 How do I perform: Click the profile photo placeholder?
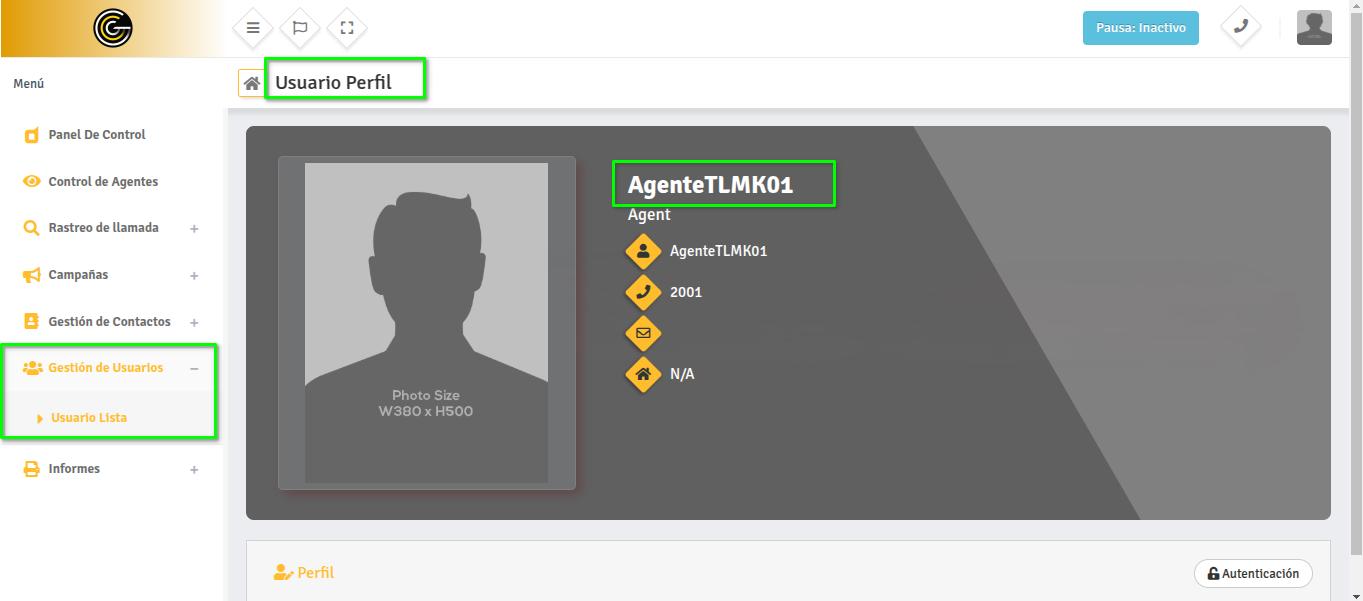427,323
